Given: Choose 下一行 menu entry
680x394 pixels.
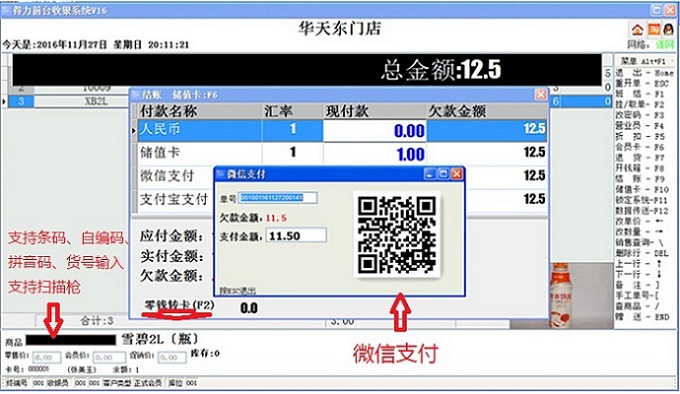Looking at the screenshot, I should 640,274.
